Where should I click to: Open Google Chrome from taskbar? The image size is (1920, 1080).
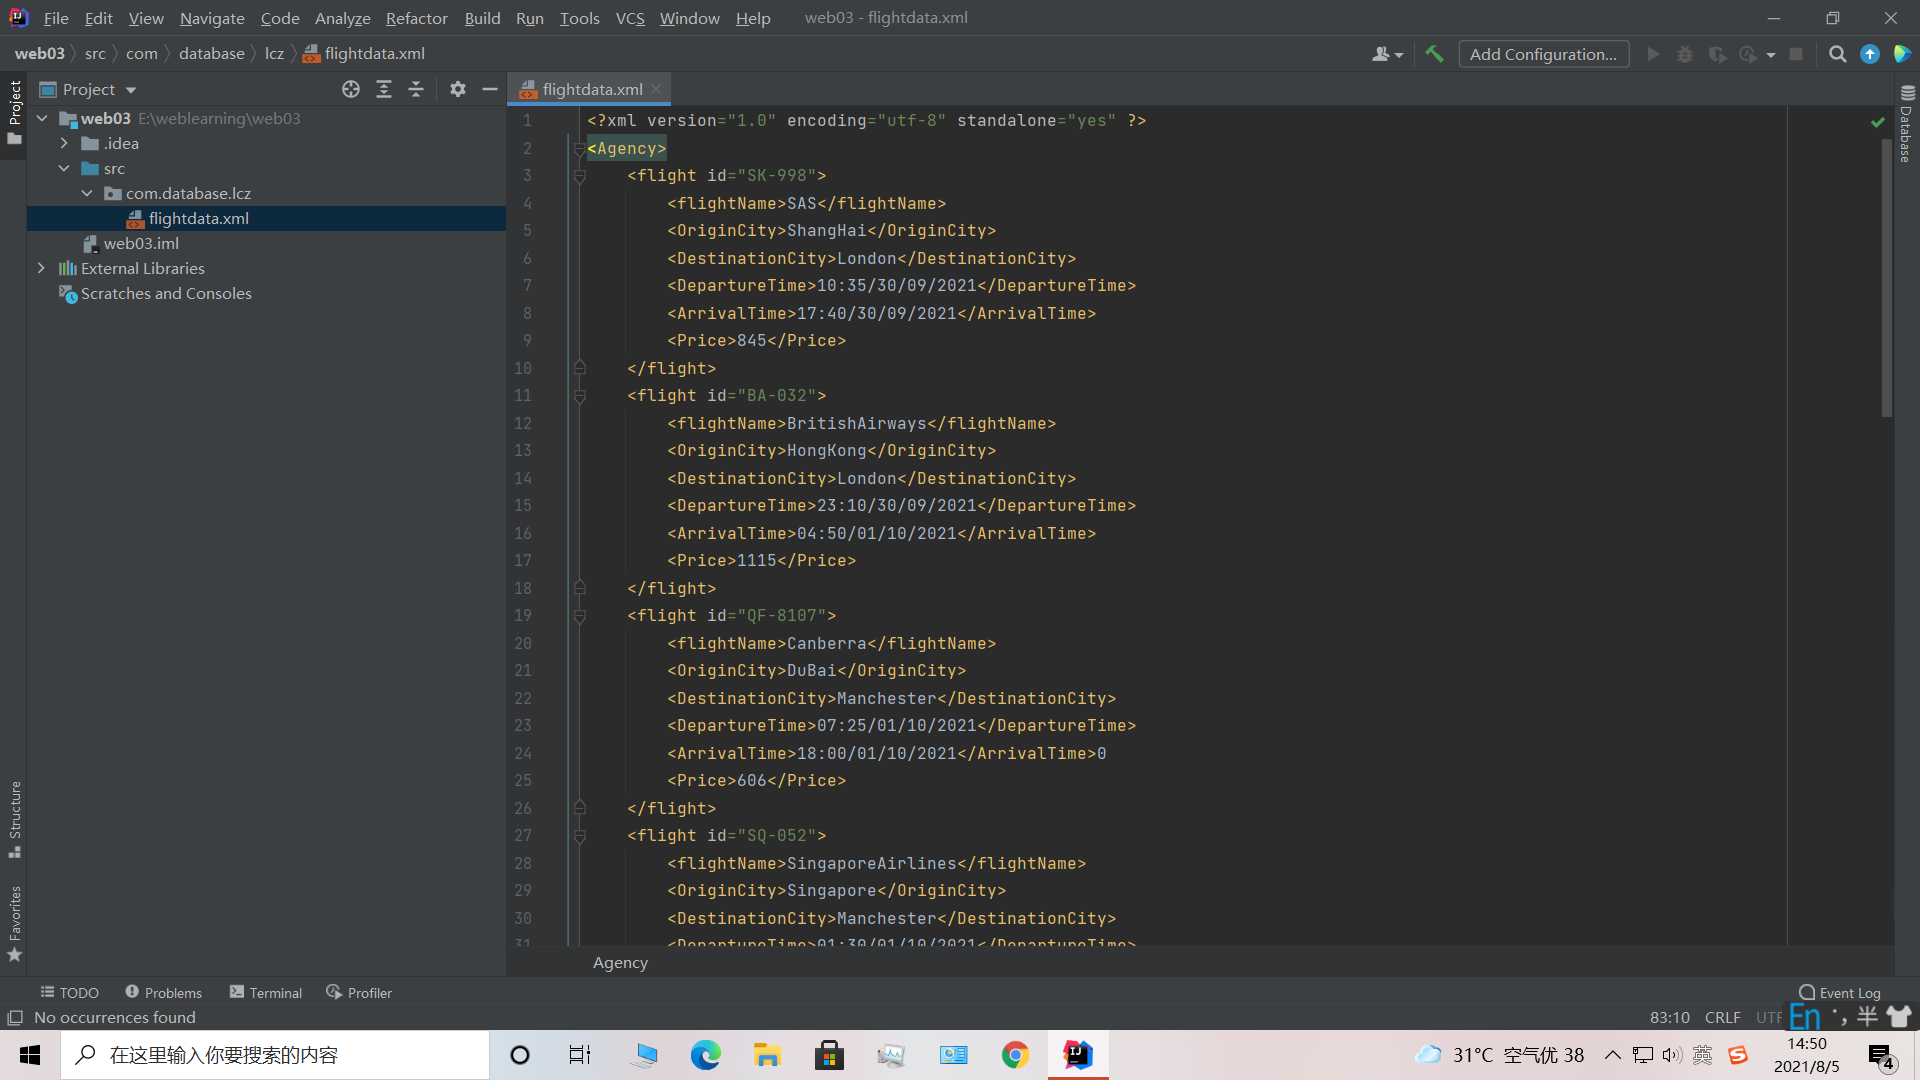[x=1015, y=1055]
